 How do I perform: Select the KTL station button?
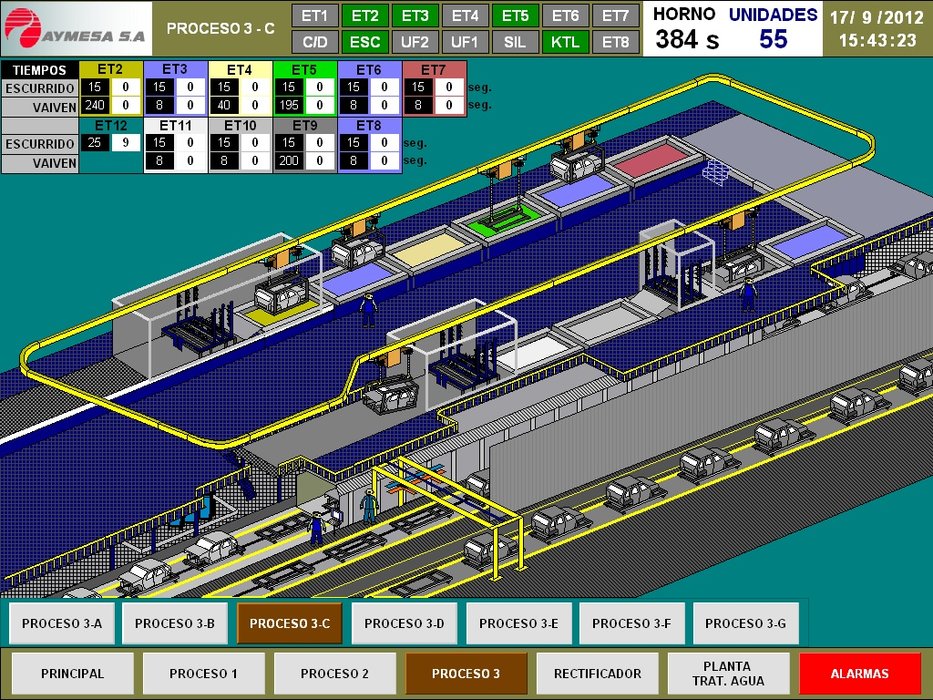click(565, 42)
